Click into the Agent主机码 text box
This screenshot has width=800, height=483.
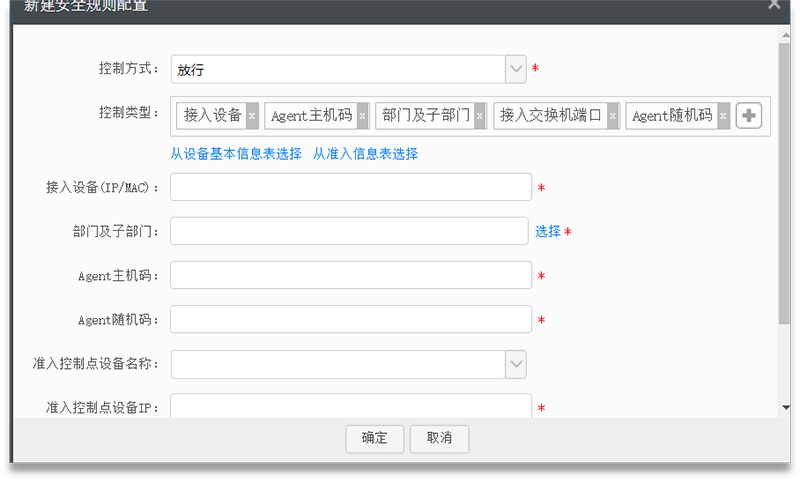(x=350, y=275)
